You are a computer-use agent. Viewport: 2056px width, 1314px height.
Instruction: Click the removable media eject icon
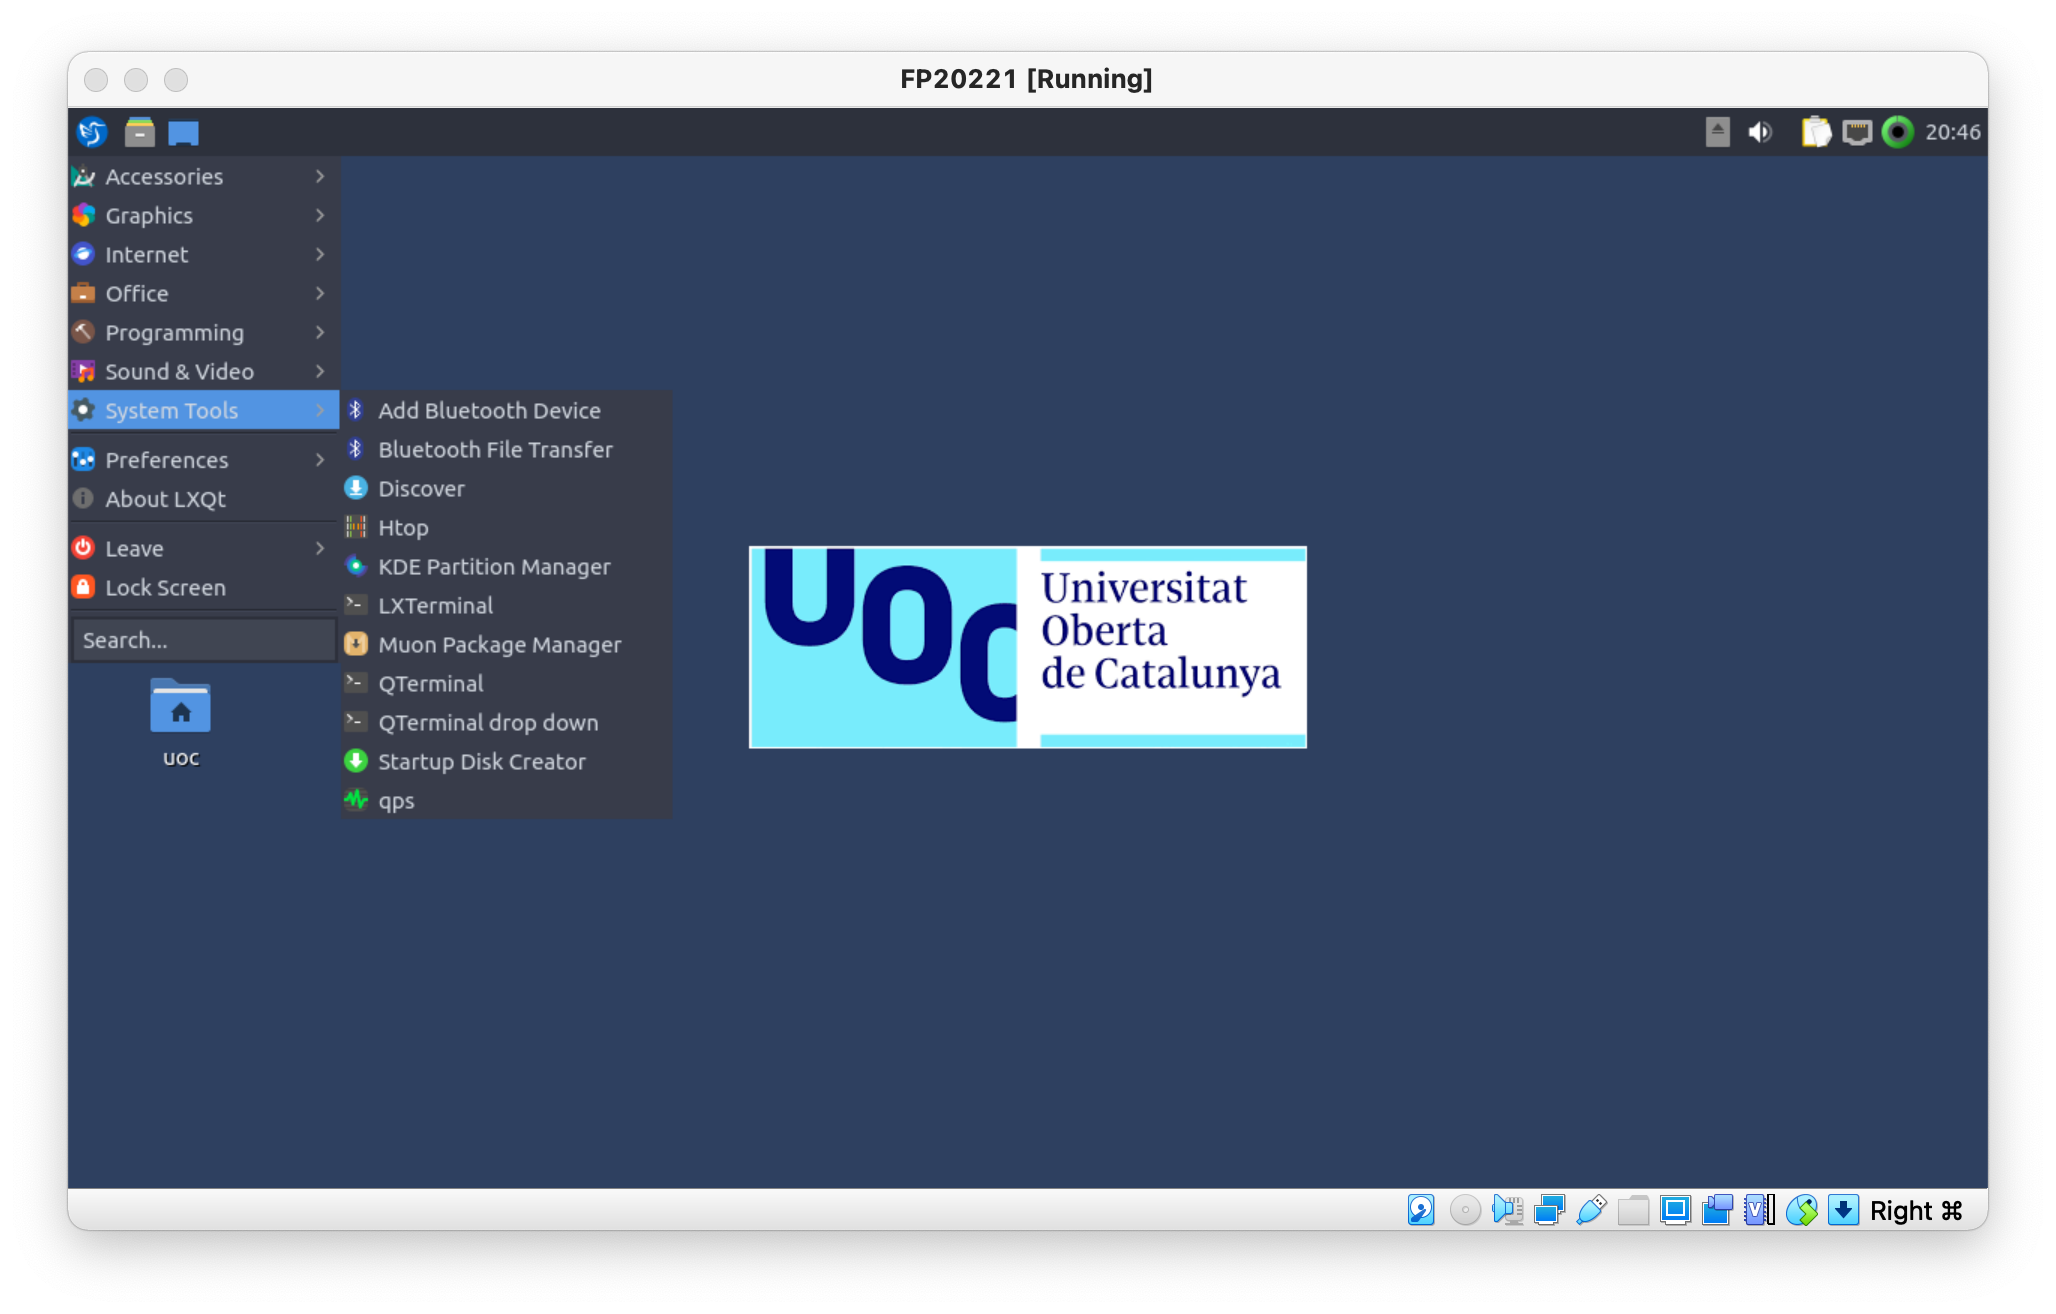(x=1717, y=132)
